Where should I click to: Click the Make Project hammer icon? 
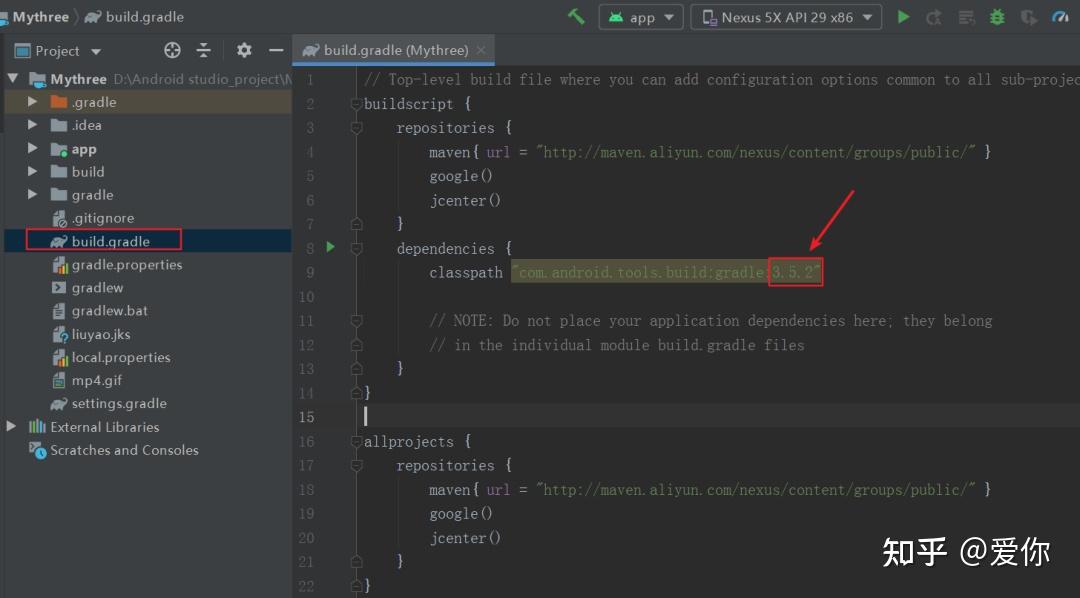point(576,17)
